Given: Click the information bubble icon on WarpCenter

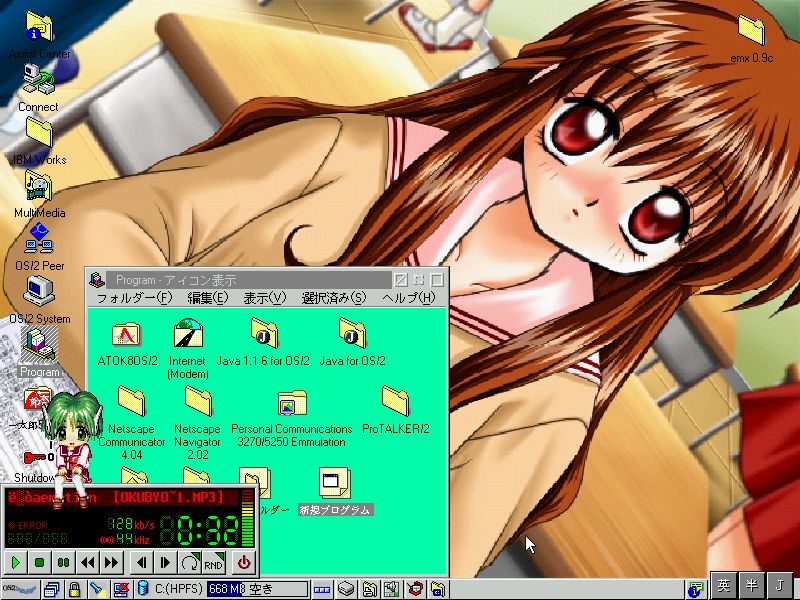Looking at the screenshot, I should click(x=695, y=590).
